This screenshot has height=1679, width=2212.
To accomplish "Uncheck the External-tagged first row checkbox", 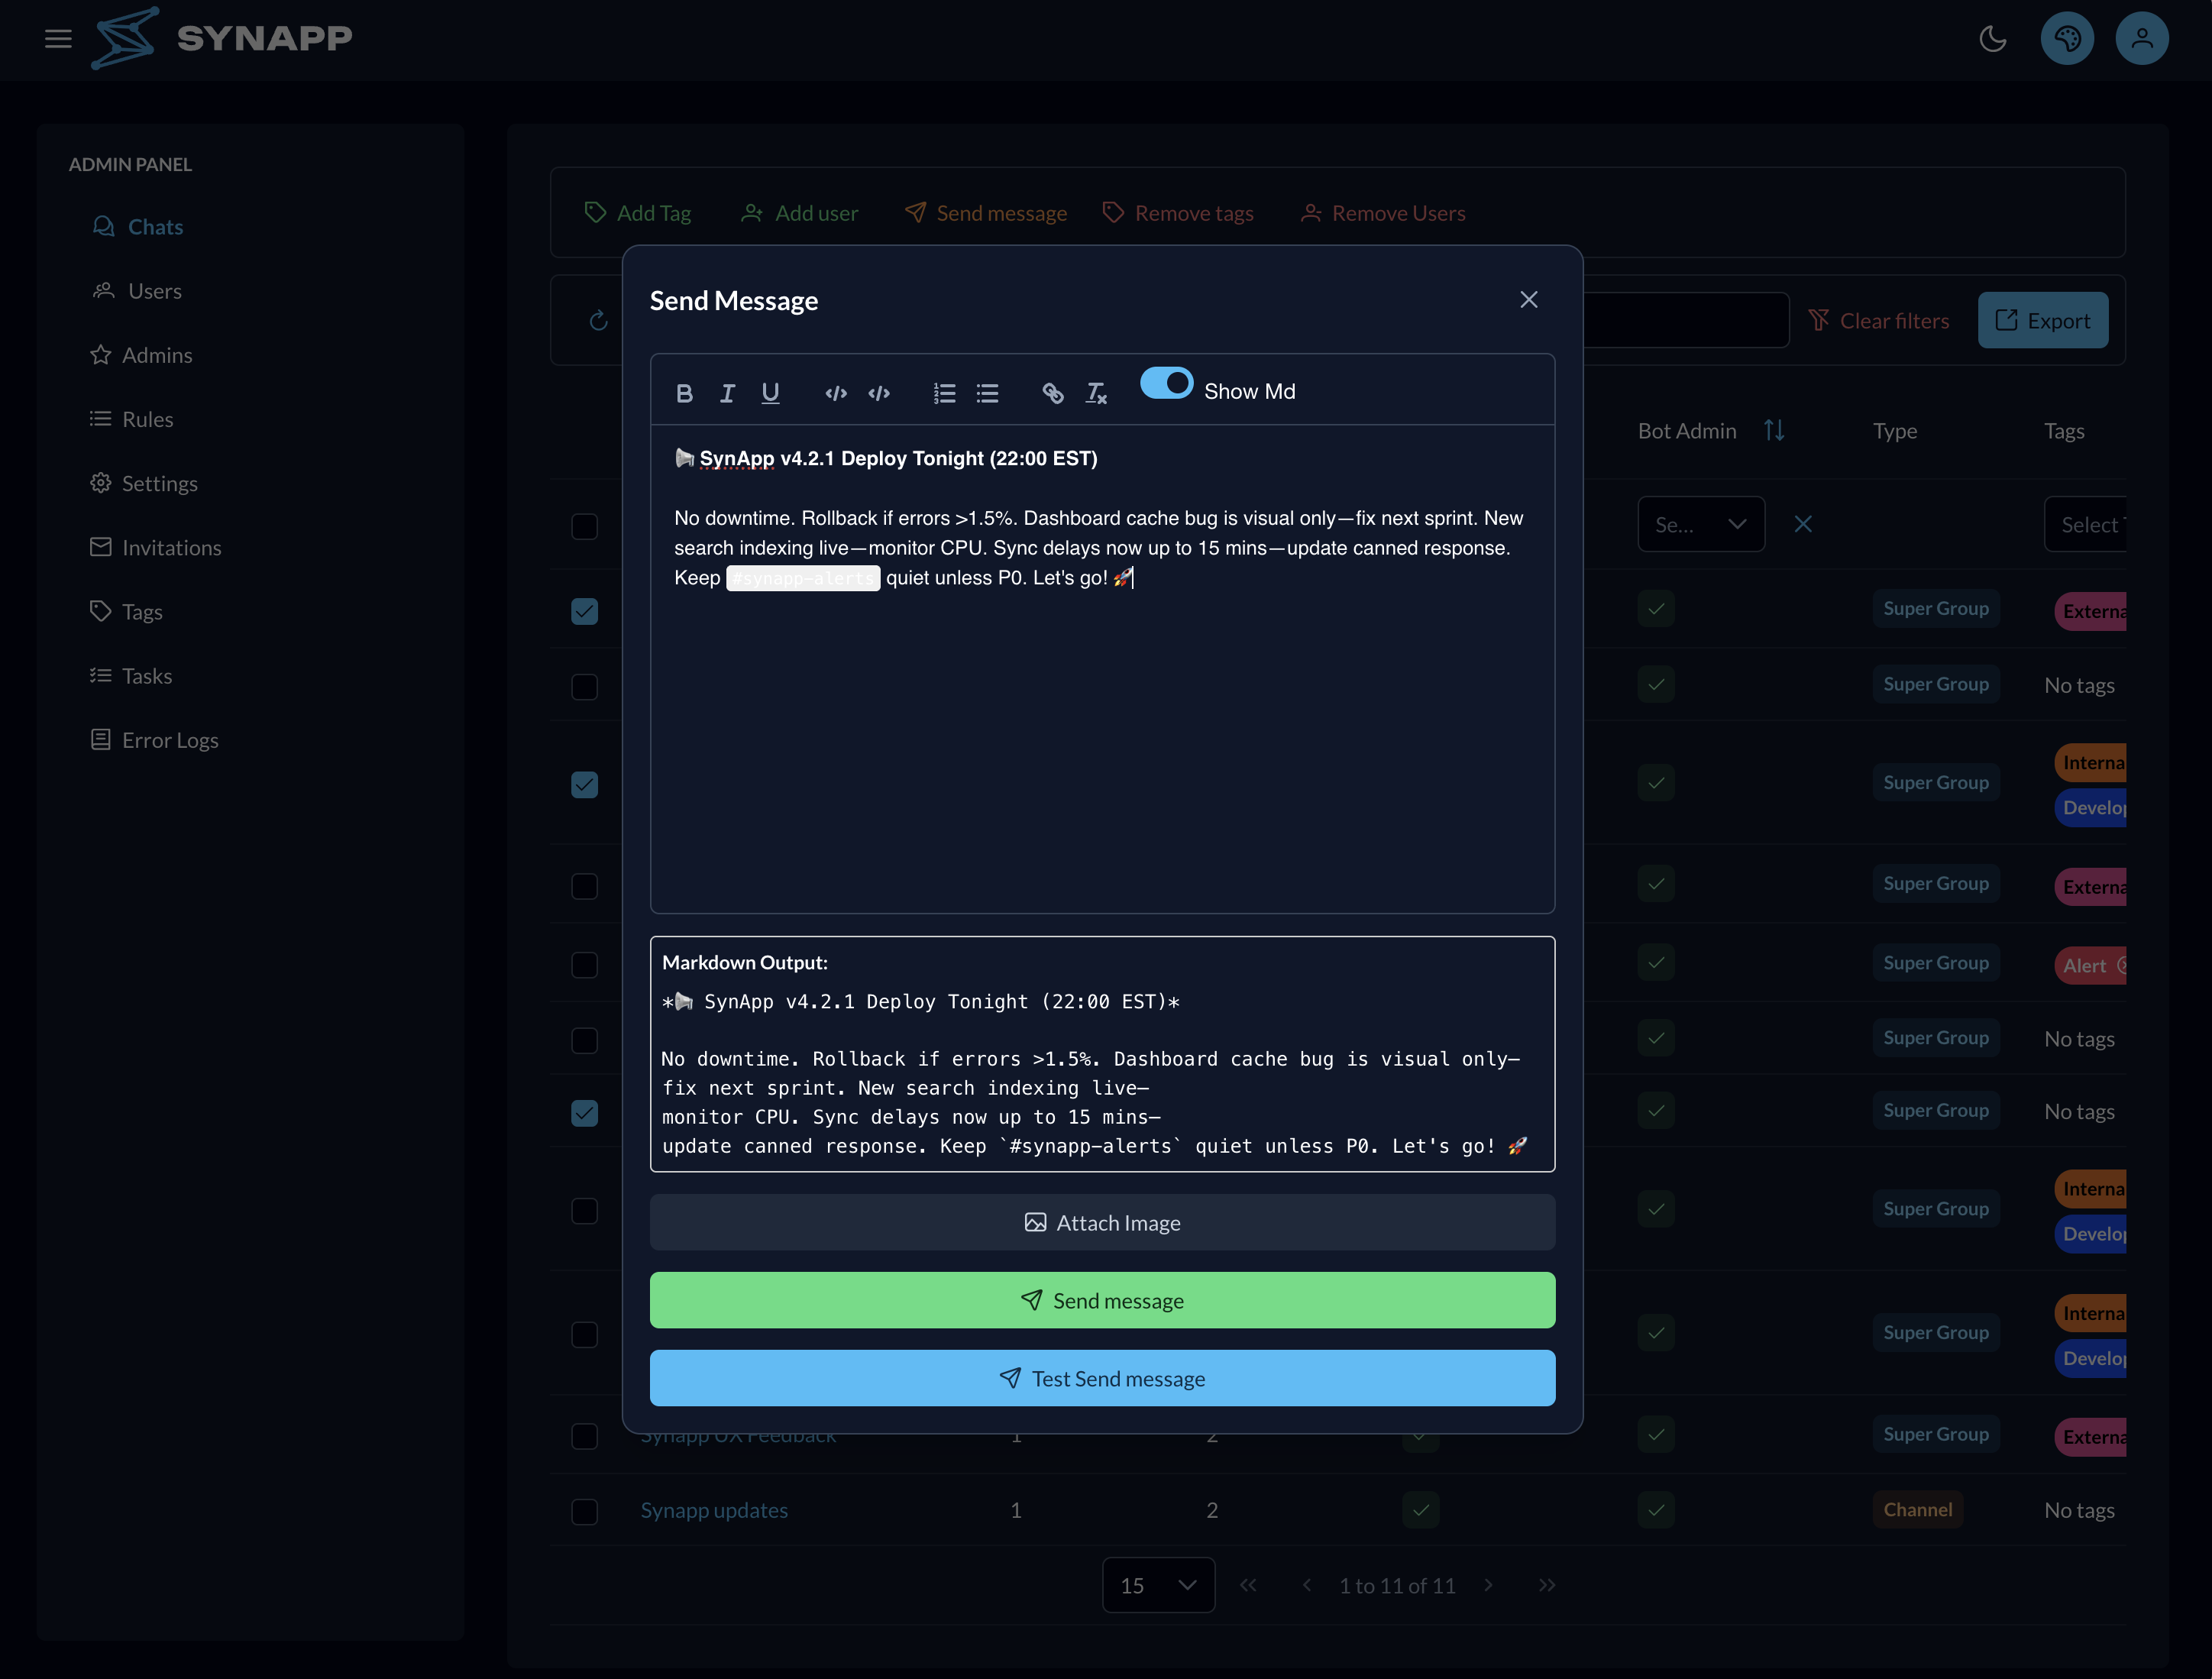I will tap(584, 611).
